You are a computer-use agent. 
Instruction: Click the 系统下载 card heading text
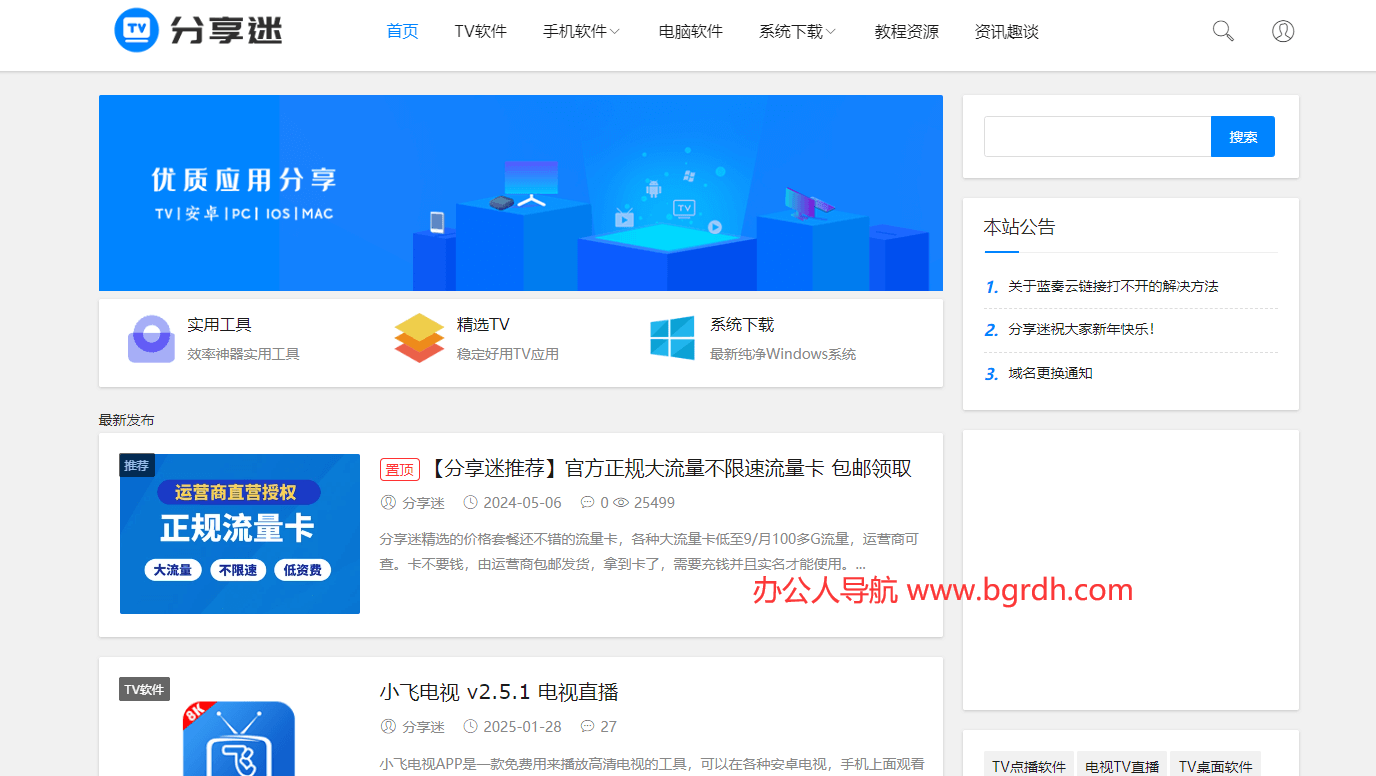[x=742, y=325]
